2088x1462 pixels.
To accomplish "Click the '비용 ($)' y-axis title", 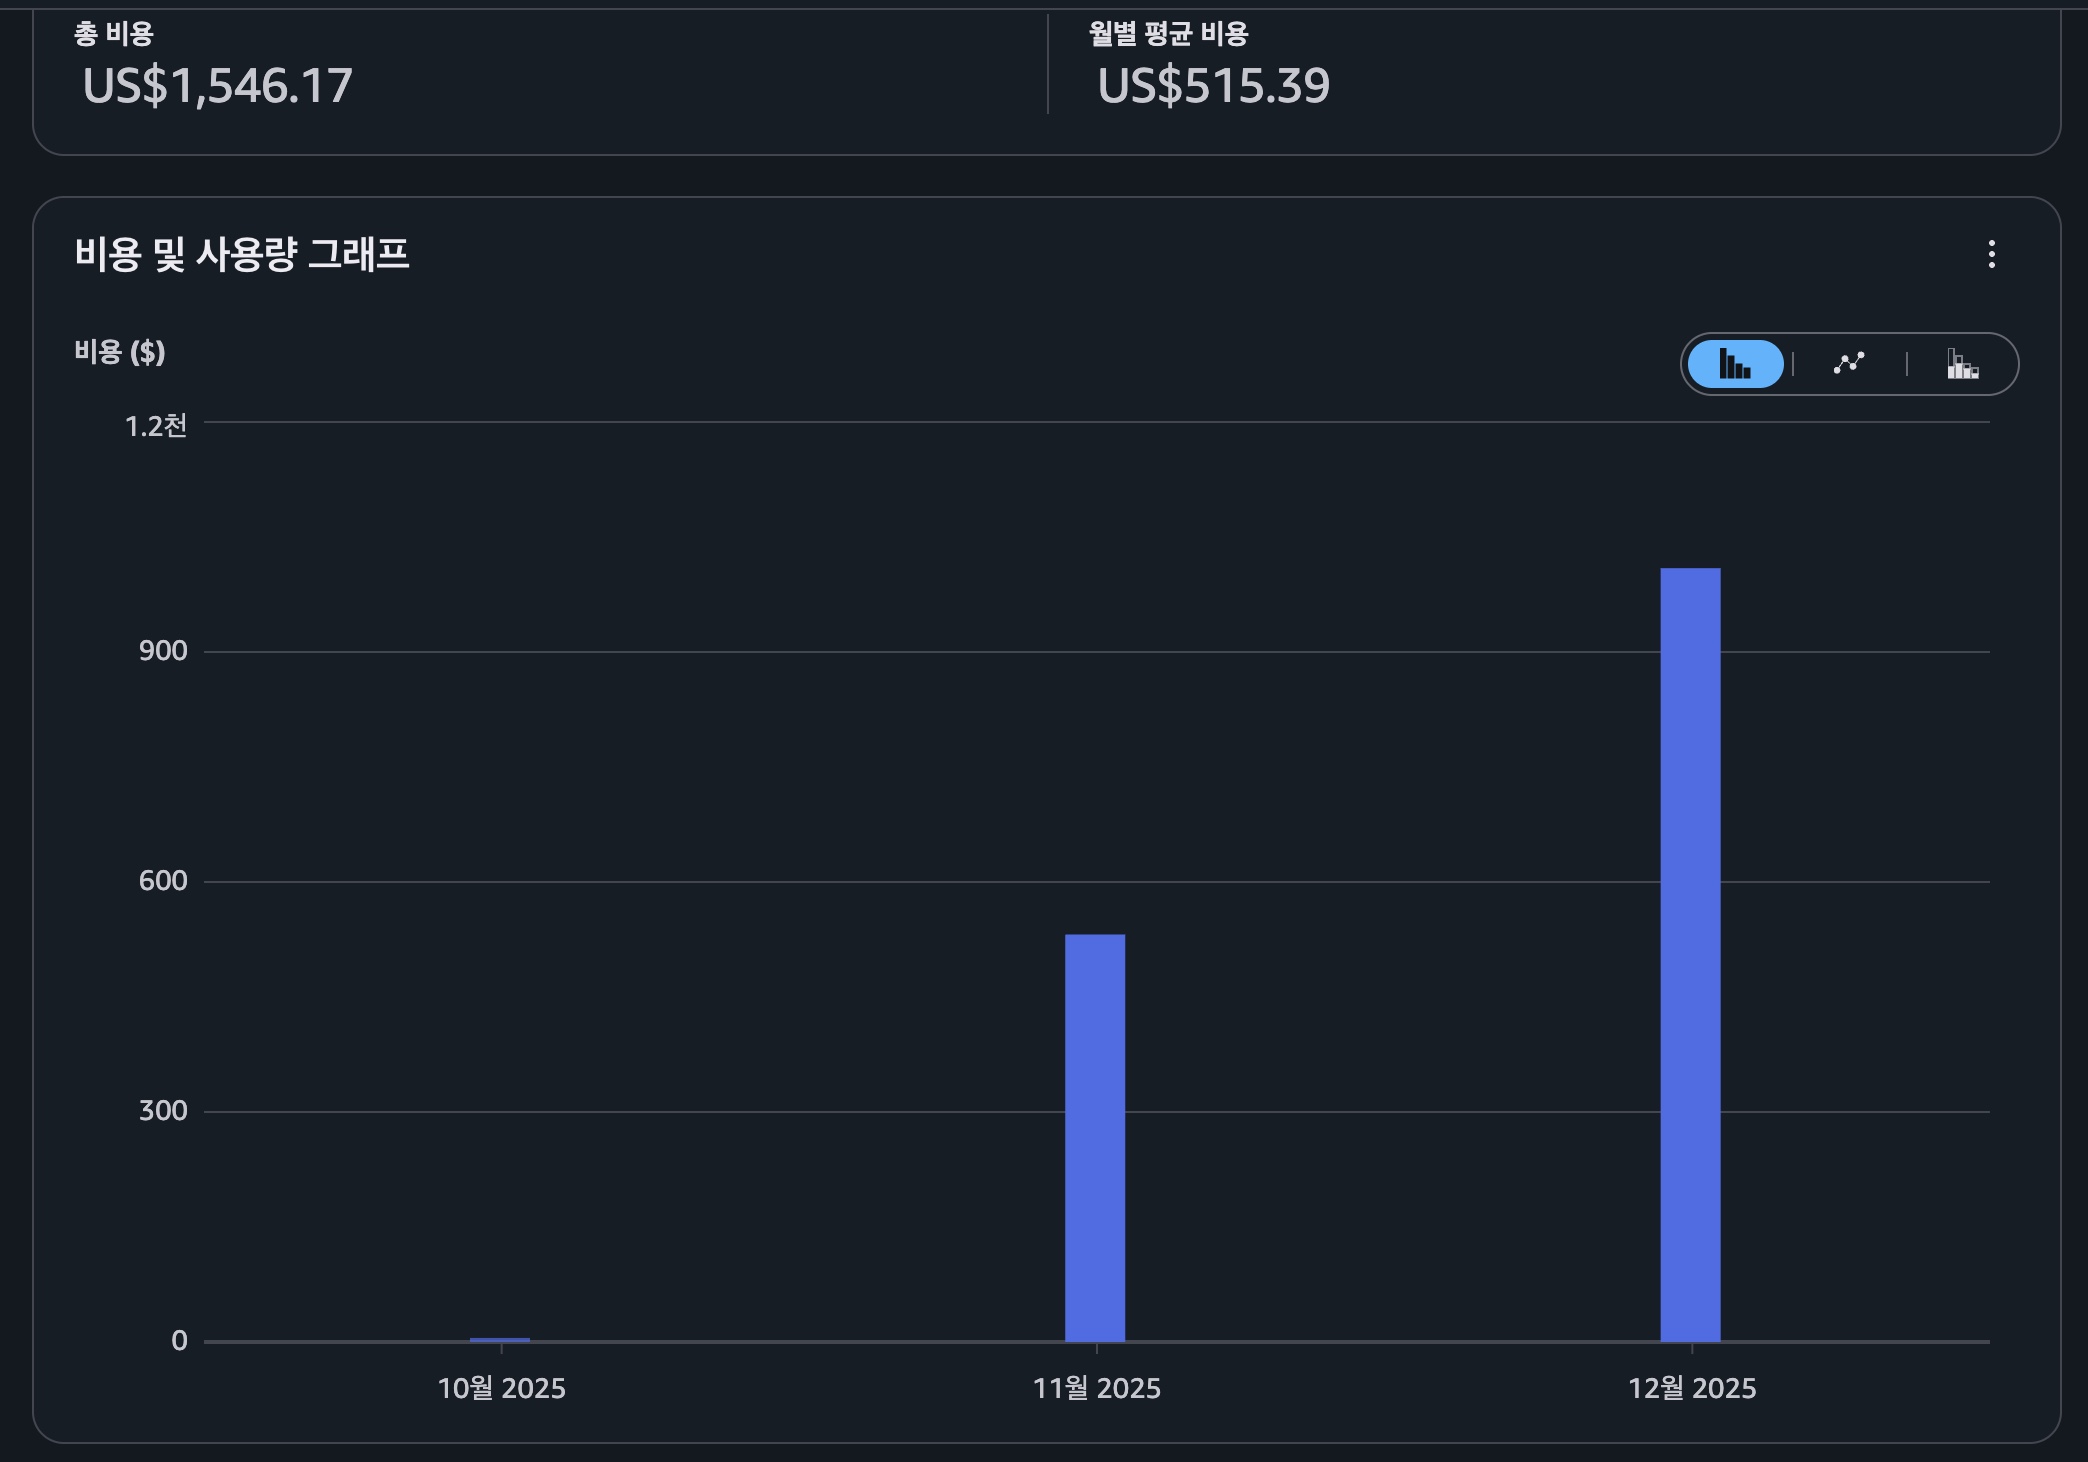I will tap(119, 352).
